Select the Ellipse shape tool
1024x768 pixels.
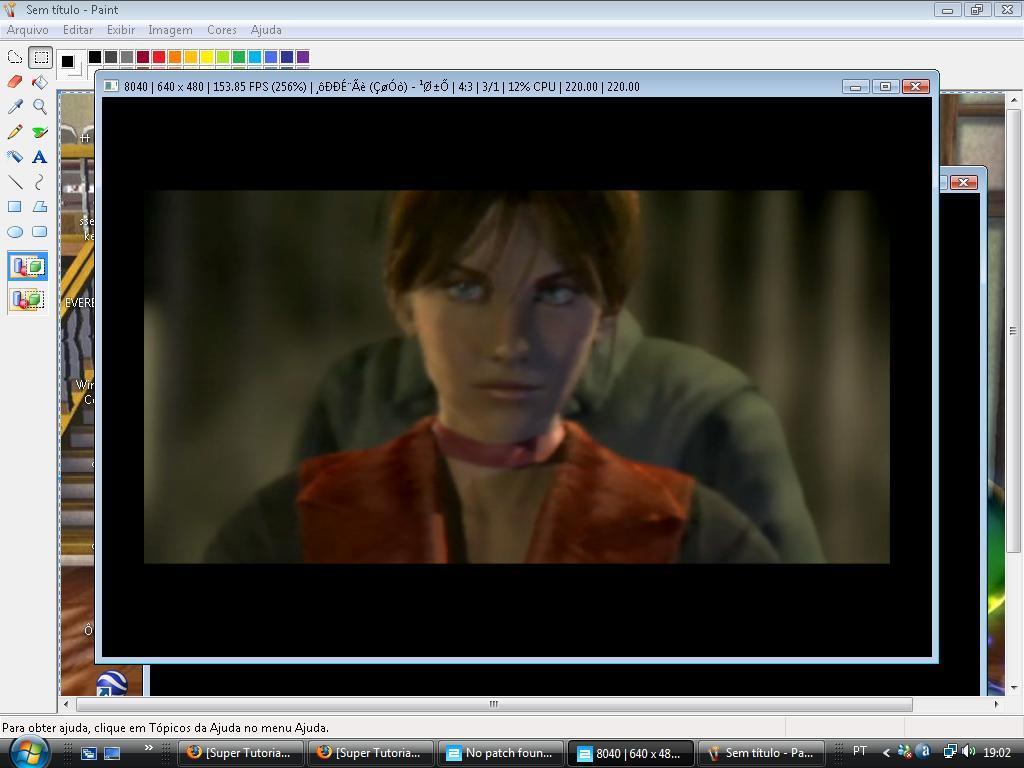tap(14, 231)
